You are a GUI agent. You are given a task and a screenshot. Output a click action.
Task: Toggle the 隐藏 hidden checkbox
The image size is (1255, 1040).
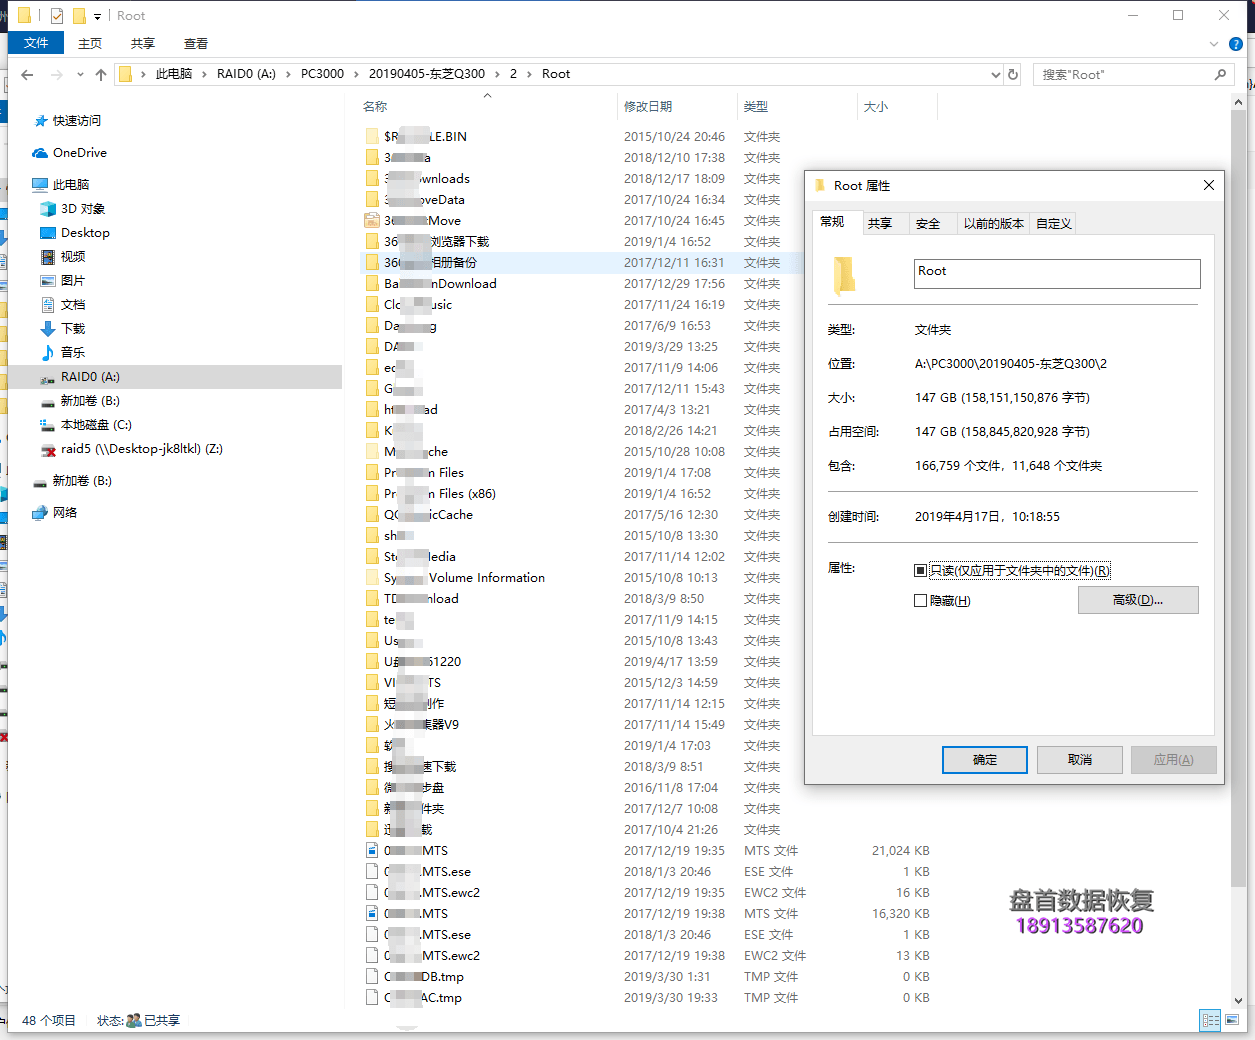tap(920, 601)
